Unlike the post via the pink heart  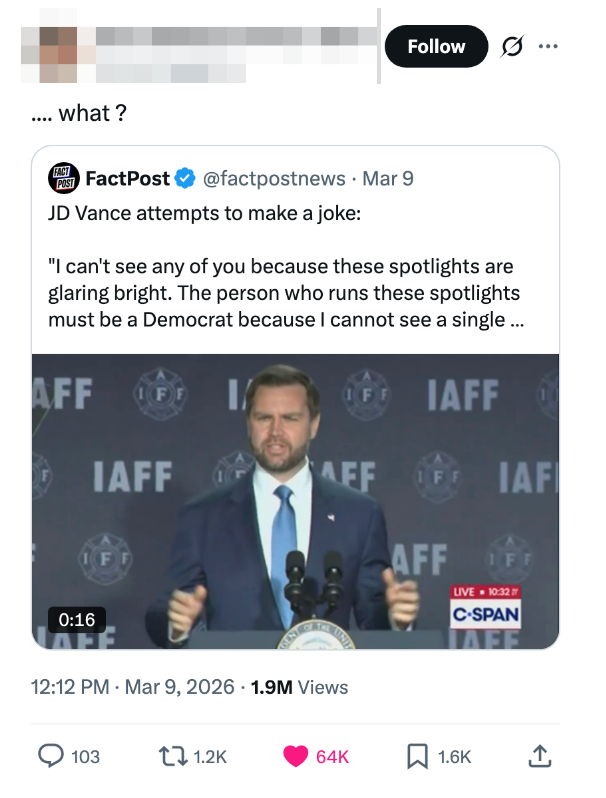click(296, 757)
